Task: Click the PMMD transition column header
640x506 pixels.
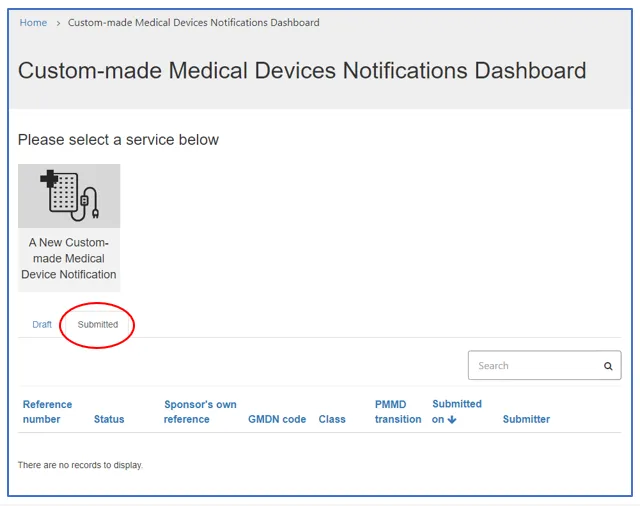Action: (397, 412)
